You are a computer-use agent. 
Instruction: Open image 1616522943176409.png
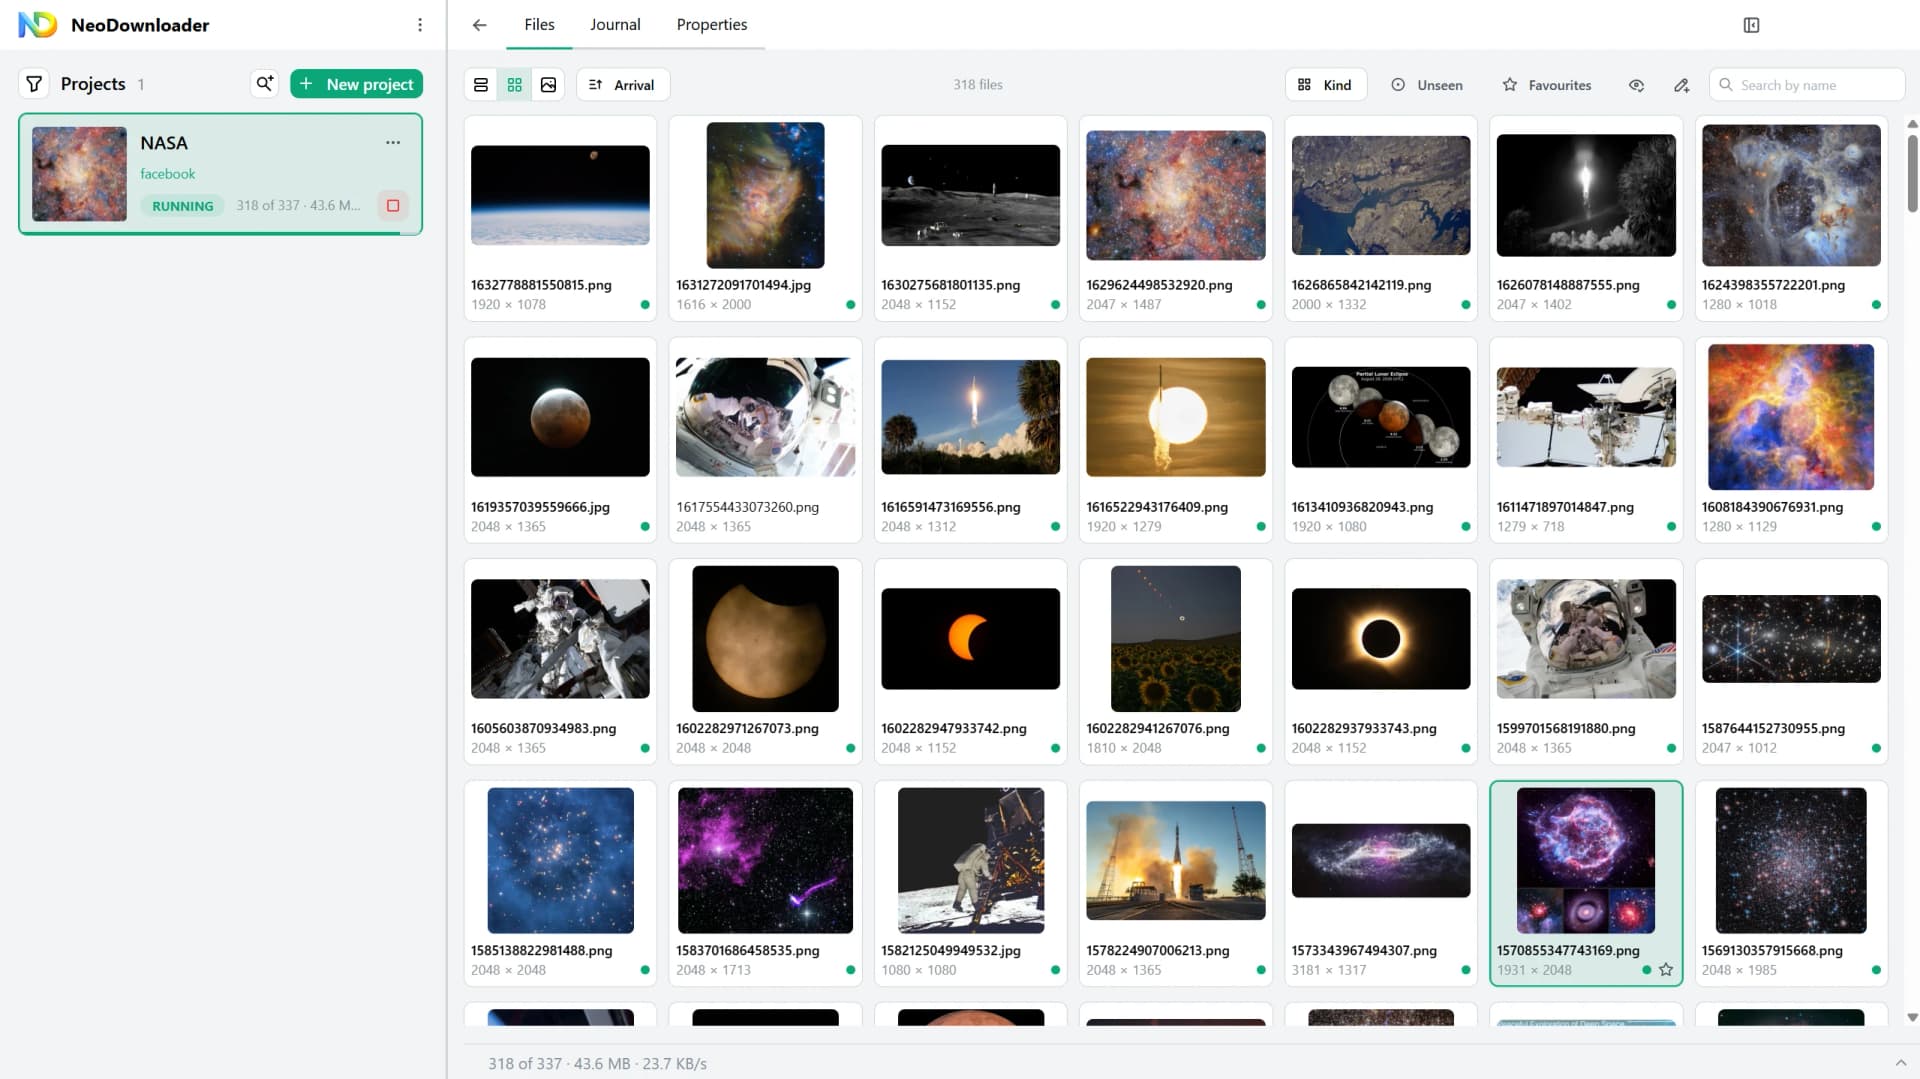coord(1175,417)
